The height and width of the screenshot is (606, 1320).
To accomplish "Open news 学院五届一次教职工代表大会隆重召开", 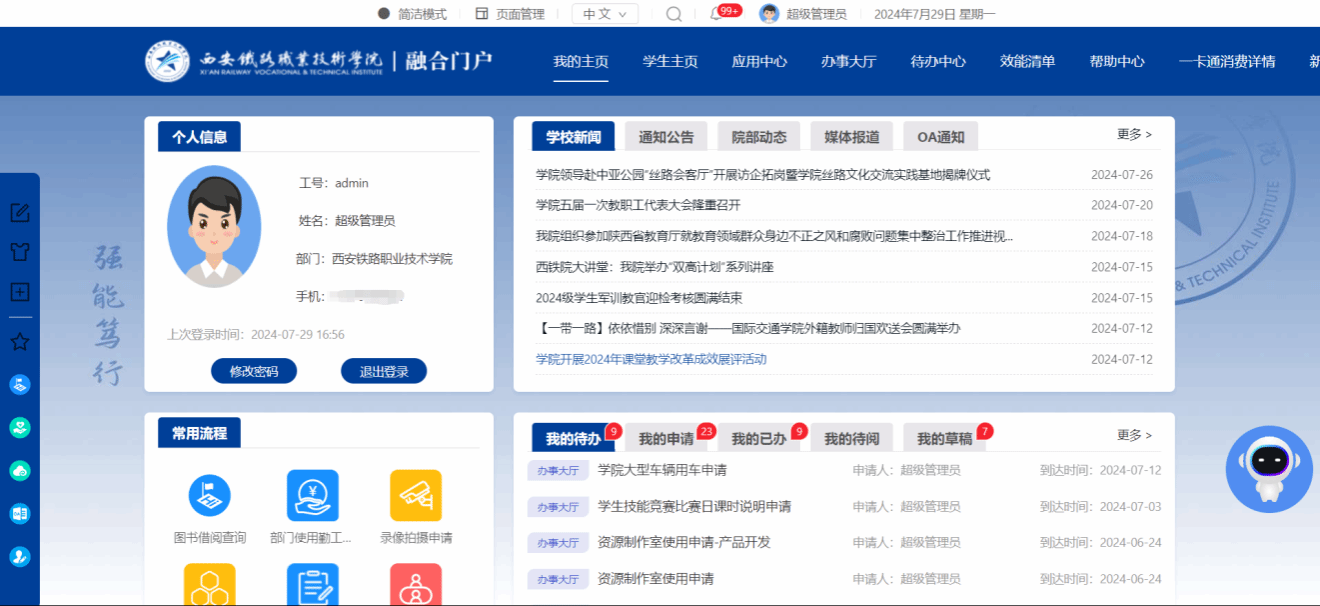I will 638,205.
